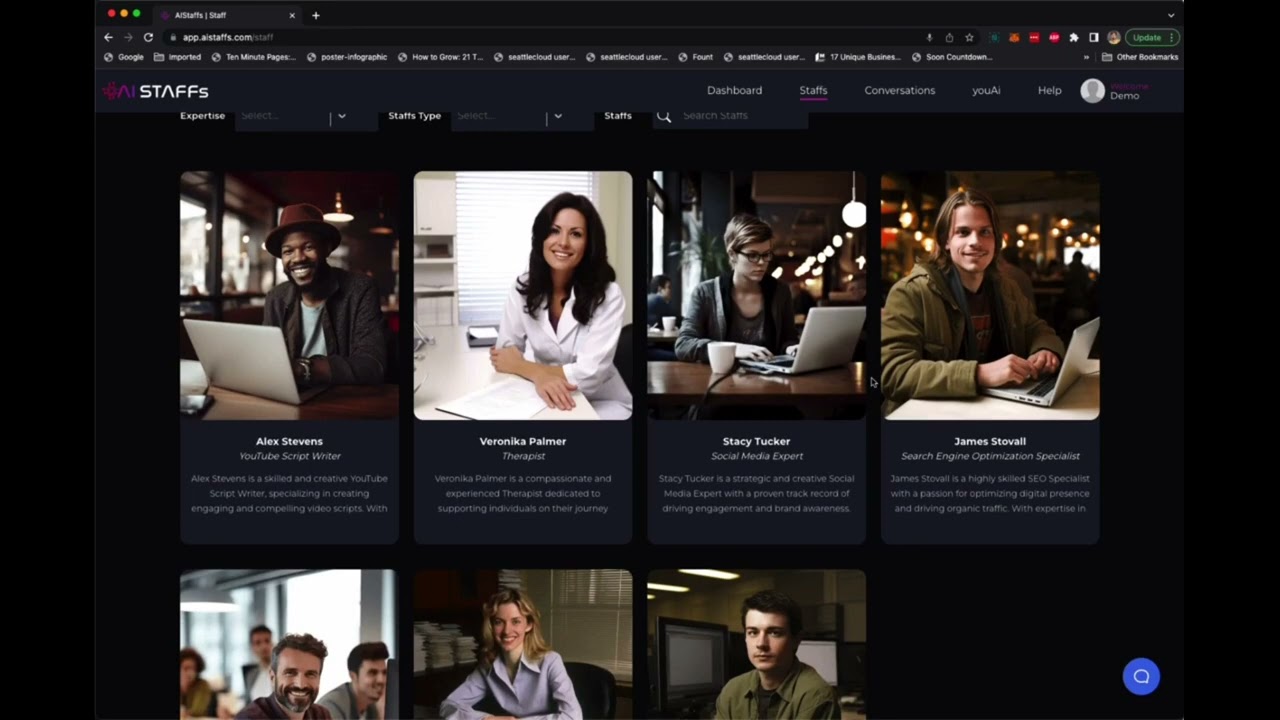
Task: Click the Chrome profile avatar in the toolbar
Action: coord(1114,37)
